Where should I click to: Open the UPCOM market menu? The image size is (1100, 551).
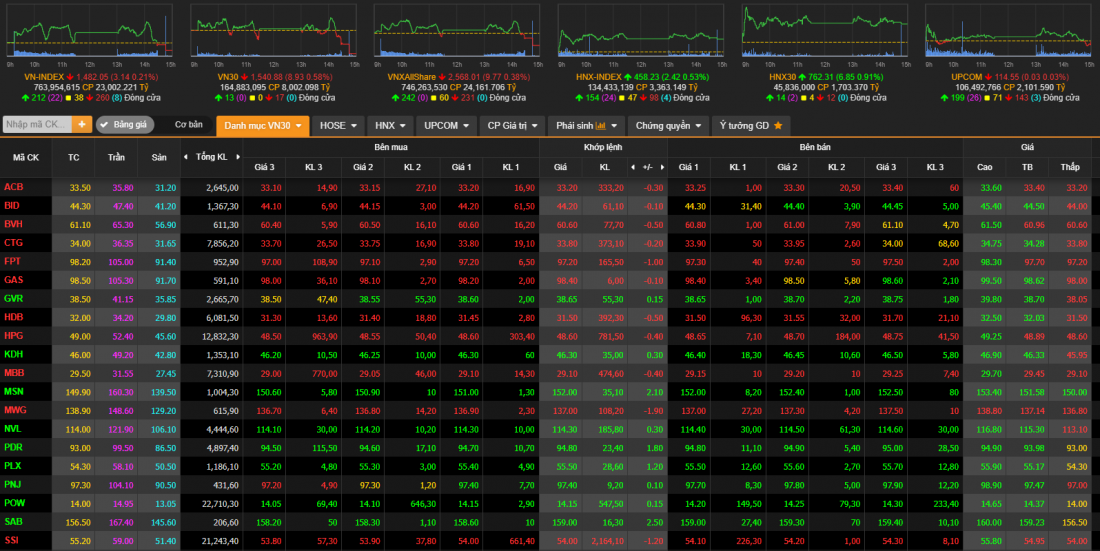[x=445, y=125]
